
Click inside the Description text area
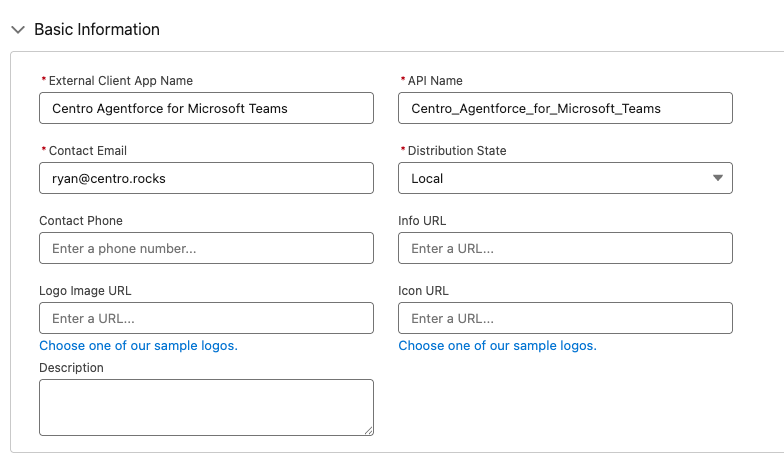tap(206, 407)
